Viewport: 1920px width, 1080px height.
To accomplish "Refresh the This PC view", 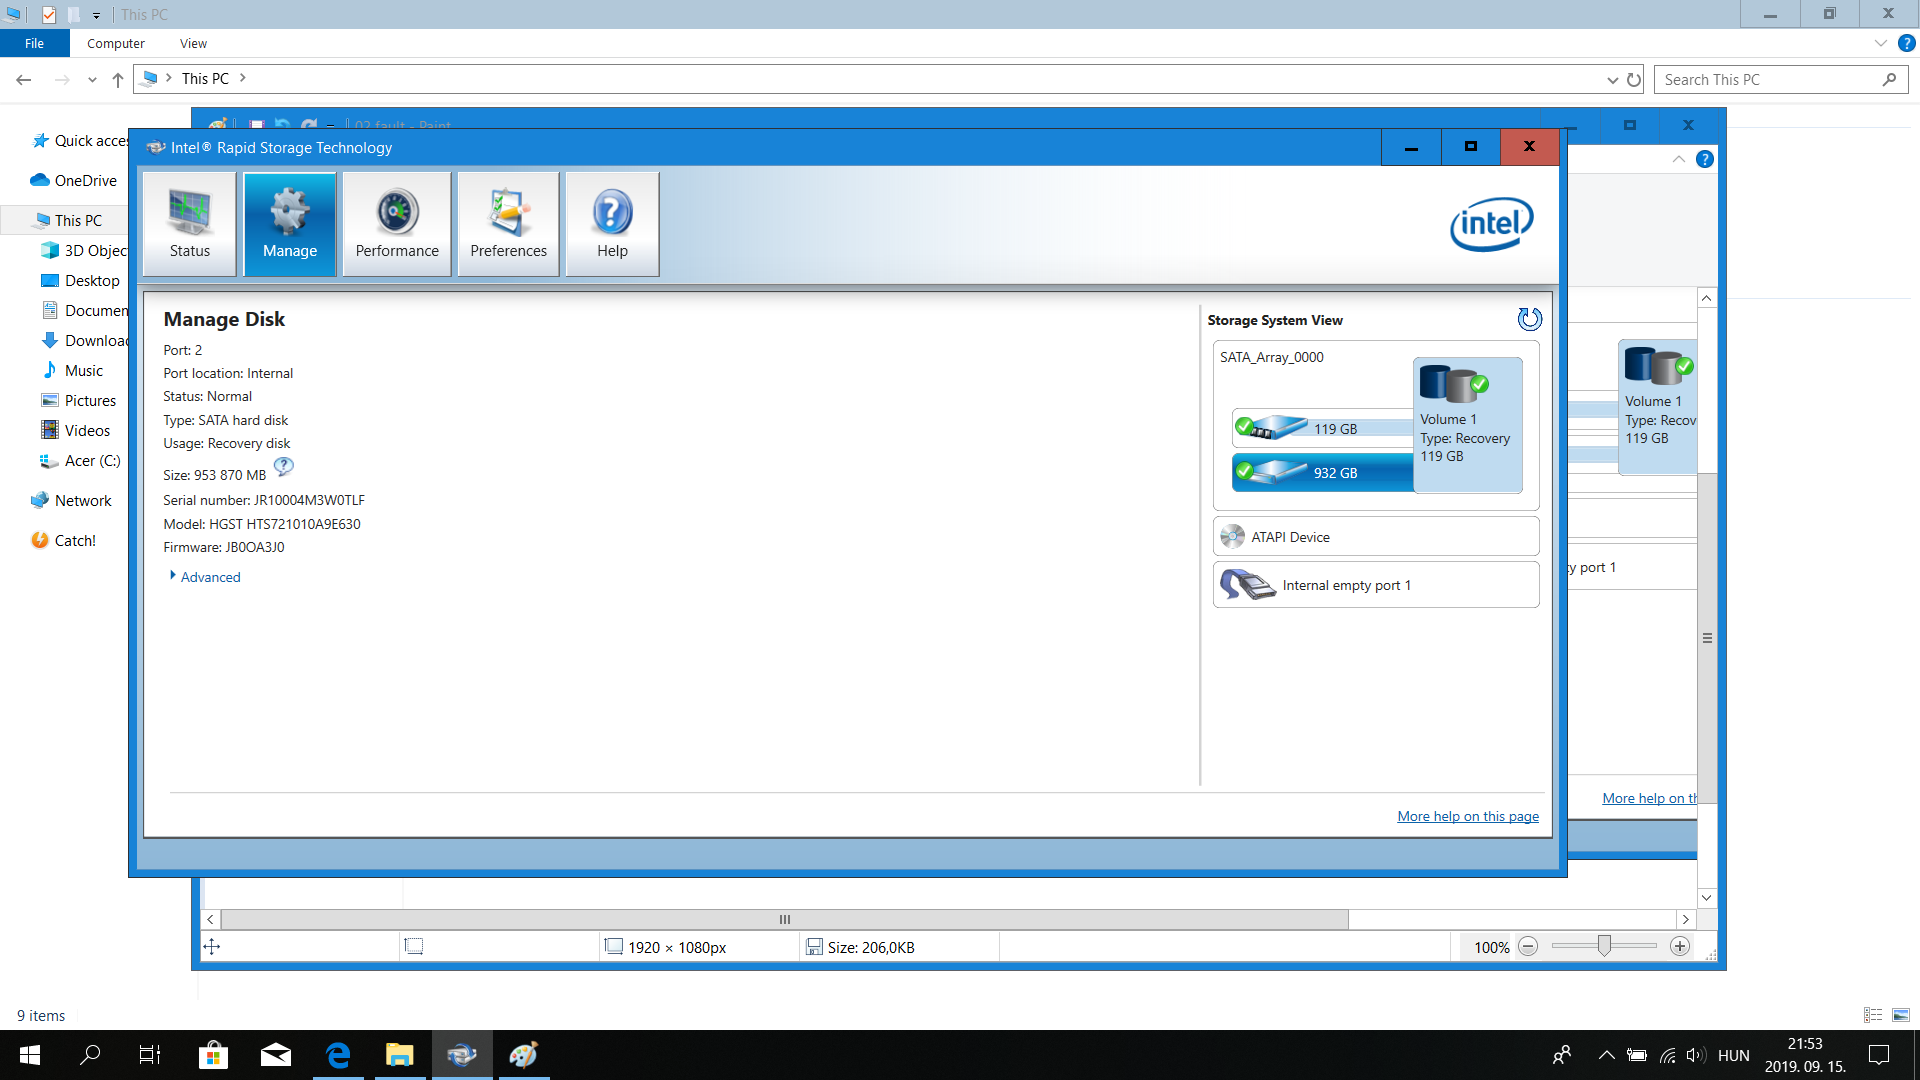I will (1634, 79).
